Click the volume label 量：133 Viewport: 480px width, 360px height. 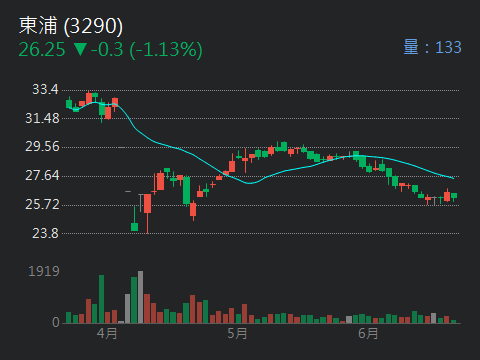[432, 47]
